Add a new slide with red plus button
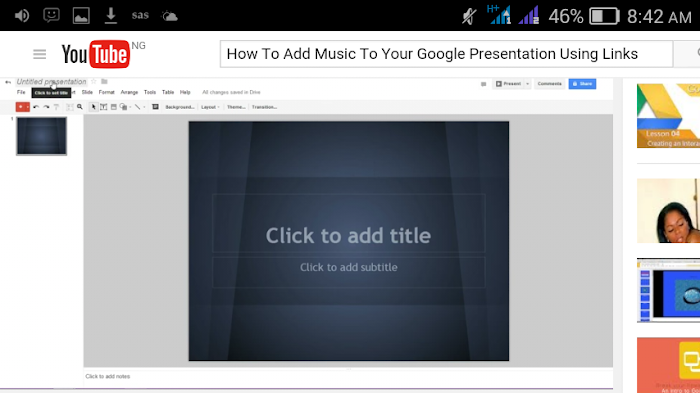Viewport: 700px width, 393px height. pyautogui.click(x=20, y=107)
